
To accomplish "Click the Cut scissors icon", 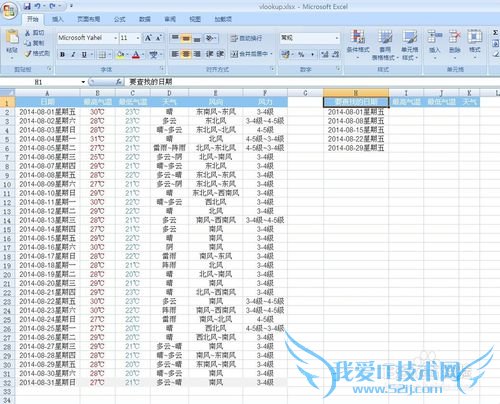I will coord(28,33).
